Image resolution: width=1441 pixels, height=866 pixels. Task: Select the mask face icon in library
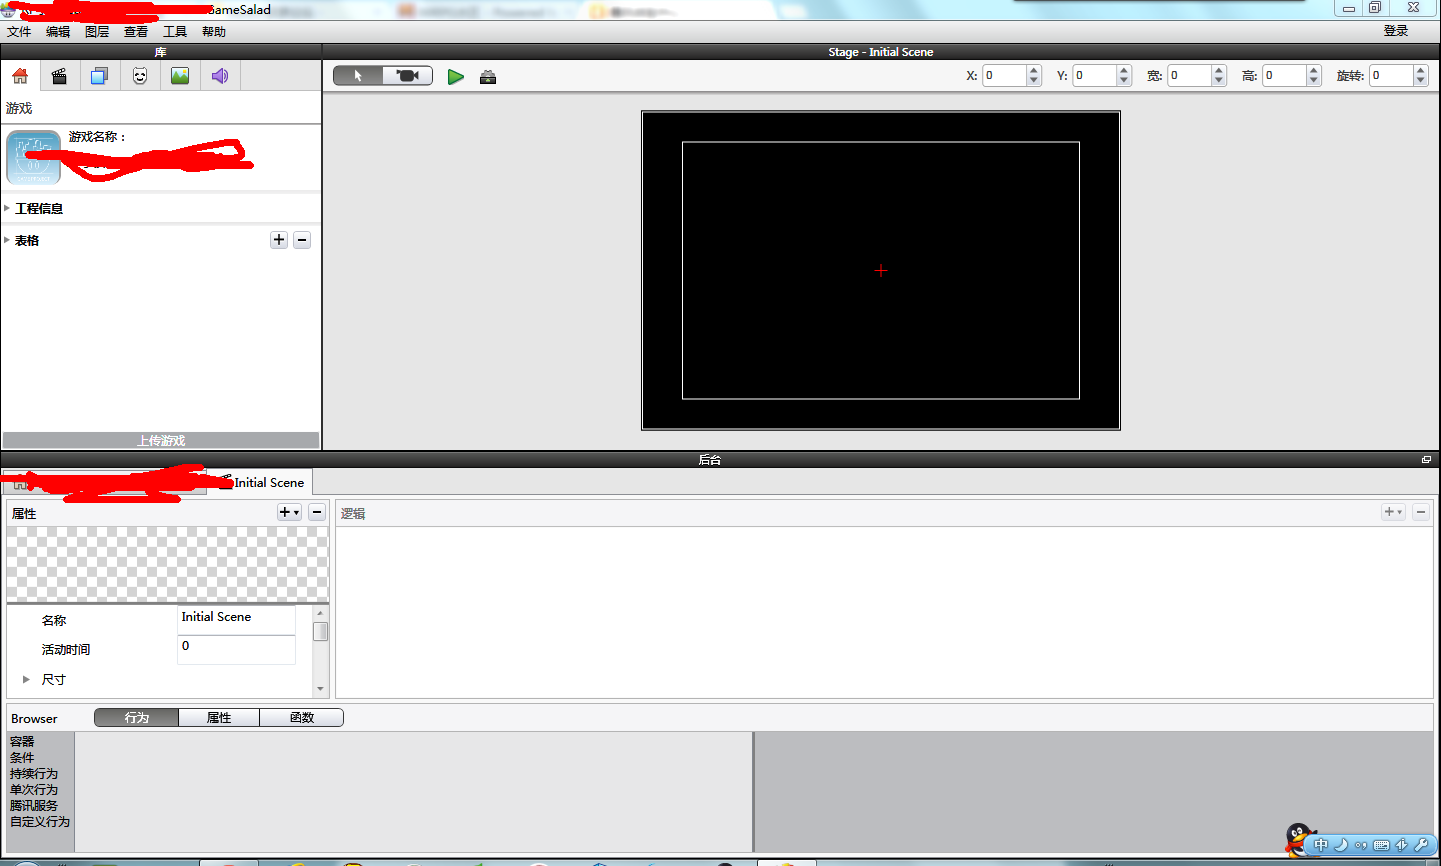pos(140,76)
